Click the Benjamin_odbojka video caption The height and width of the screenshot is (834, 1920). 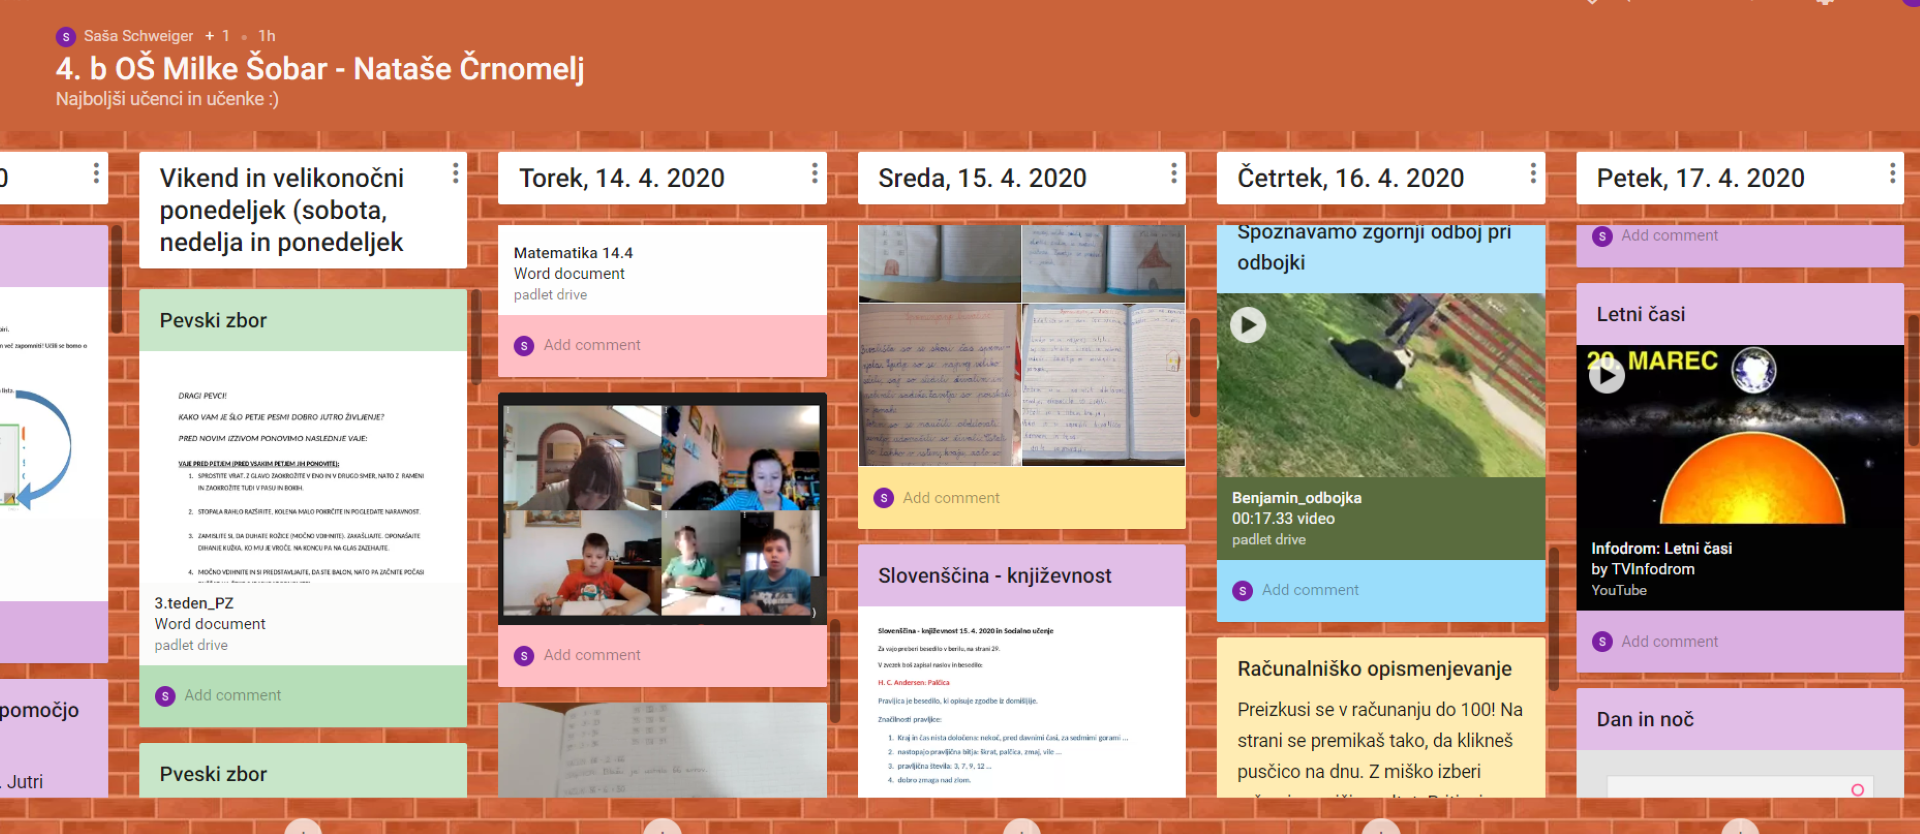coord(1296,498)
